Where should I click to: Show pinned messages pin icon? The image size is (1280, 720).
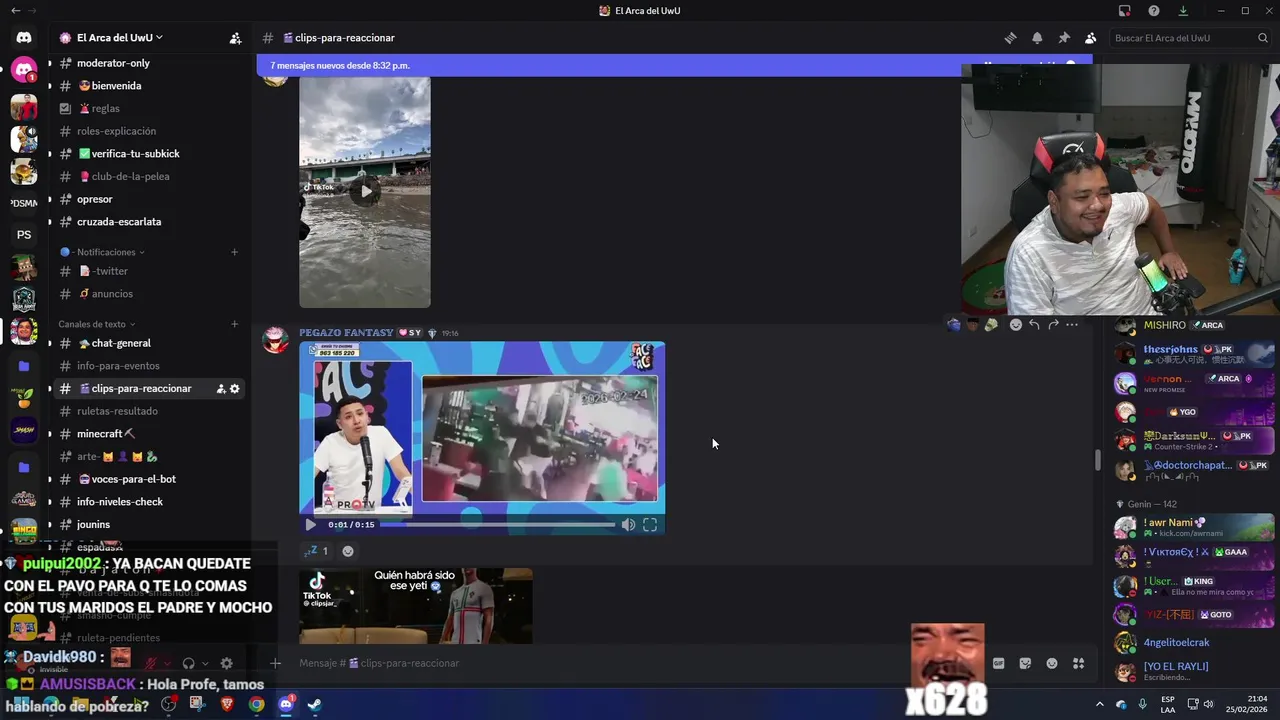click(1064, 38)
